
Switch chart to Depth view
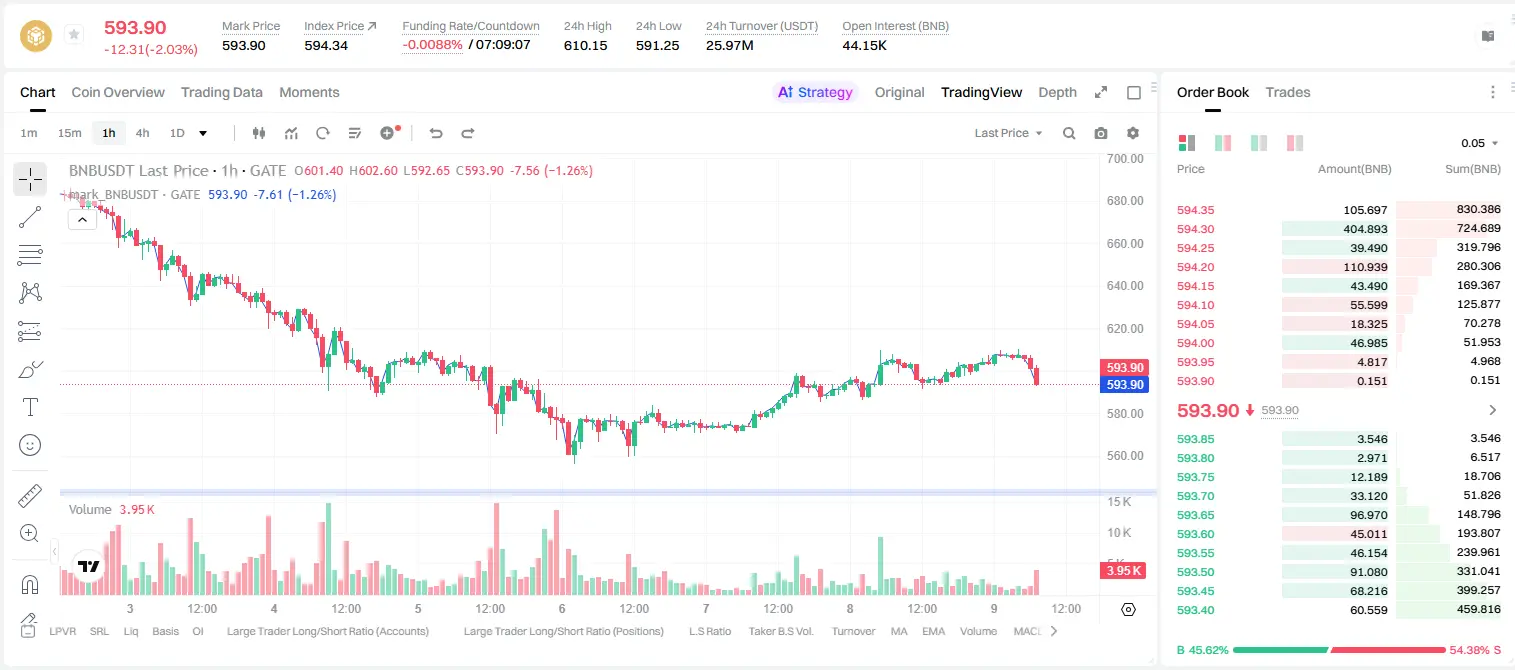[1057, 92]
